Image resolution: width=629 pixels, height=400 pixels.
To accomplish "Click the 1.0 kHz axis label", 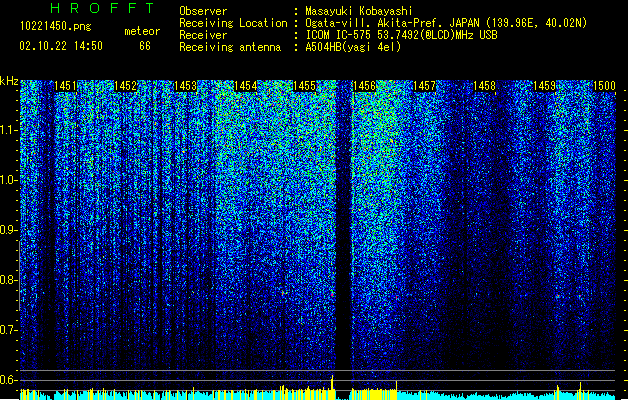I will tap(9, 180).
